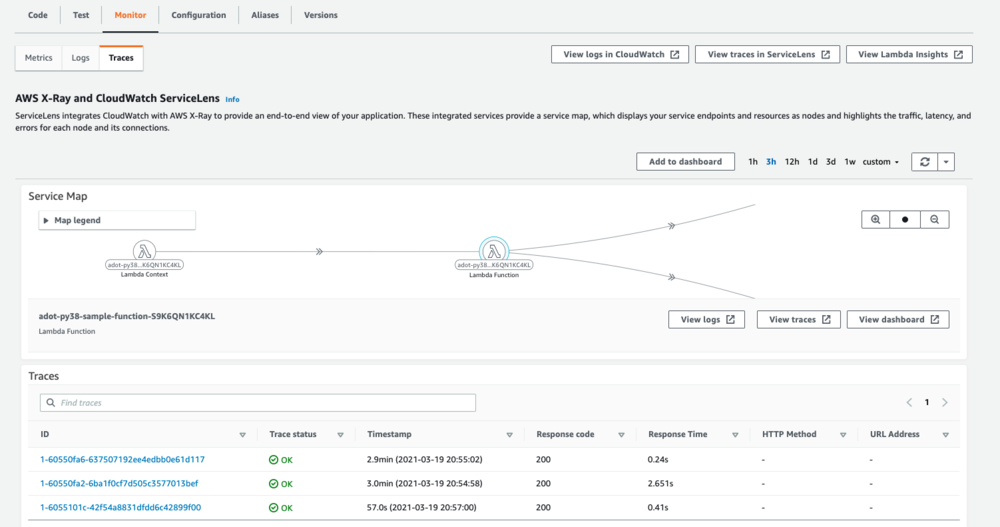
Task: Open View Lambda Insights
Action: pyautogui.click(x=909, y=54)
